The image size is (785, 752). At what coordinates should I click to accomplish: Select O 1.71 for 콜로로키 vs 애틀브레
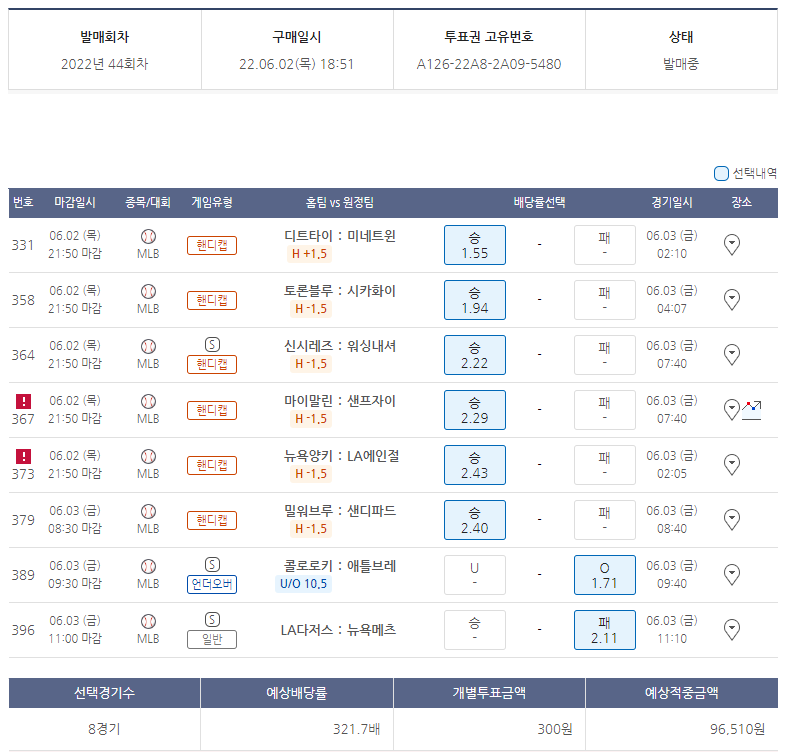pyautogui.click(x=605, y=575)
